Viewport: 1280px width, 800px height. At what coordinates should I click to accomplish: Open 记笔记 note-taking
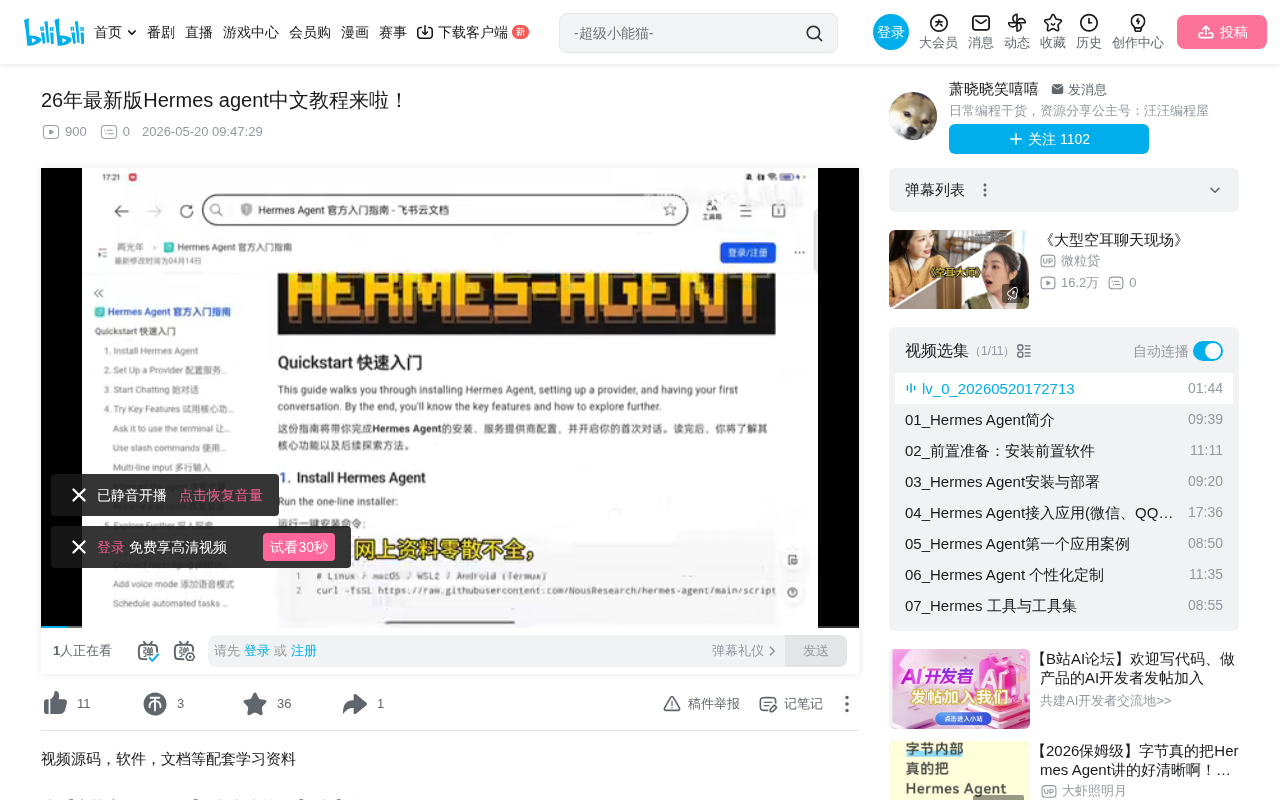click(x=791, y=704)
